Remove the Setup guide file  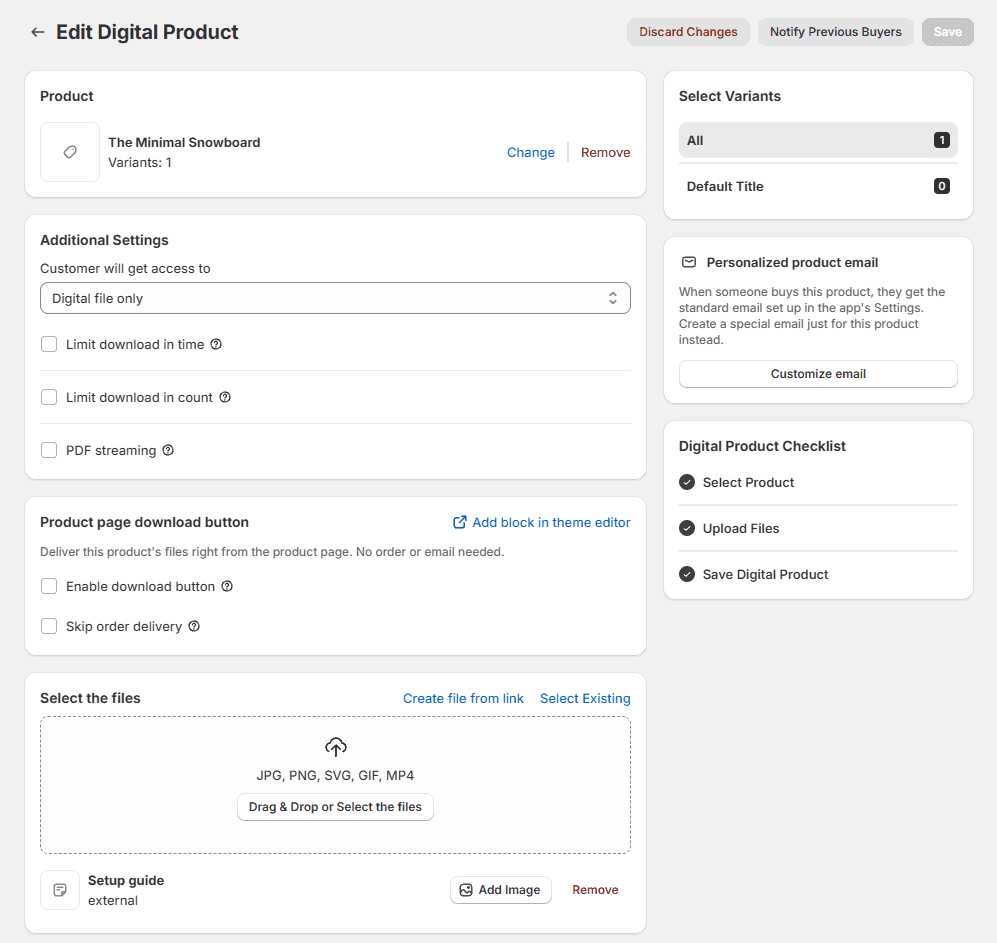click(595, 890)
